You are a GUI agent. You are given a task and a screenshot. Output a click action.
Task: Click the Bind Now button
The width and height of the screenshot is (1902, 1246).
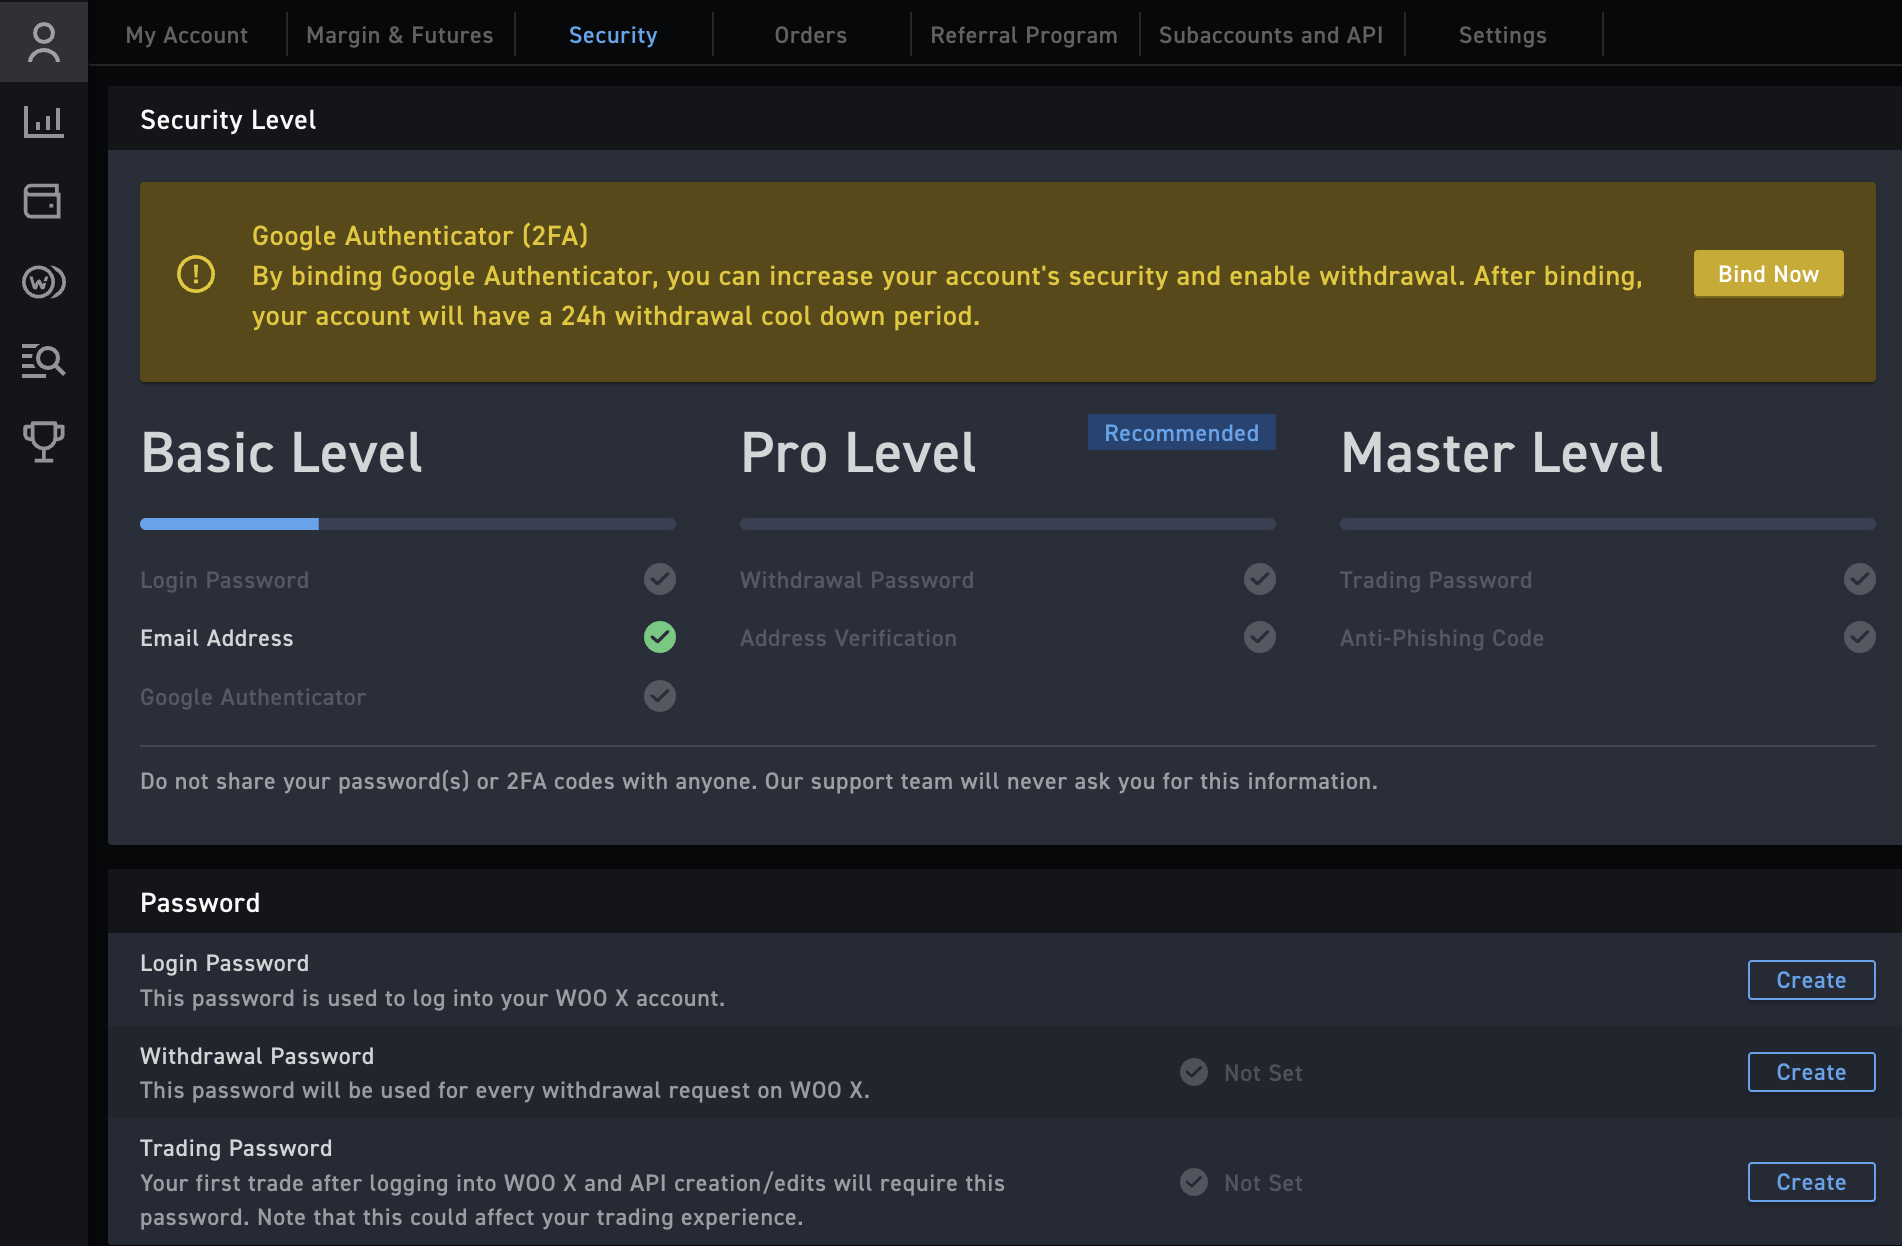pos(1769,274)
